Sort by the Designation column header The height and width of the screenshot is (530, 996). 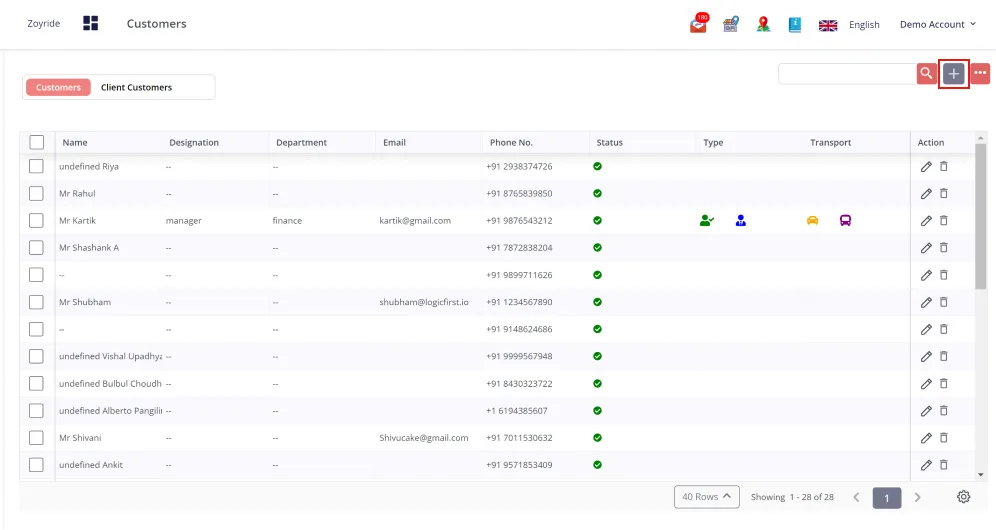(194, 142)
